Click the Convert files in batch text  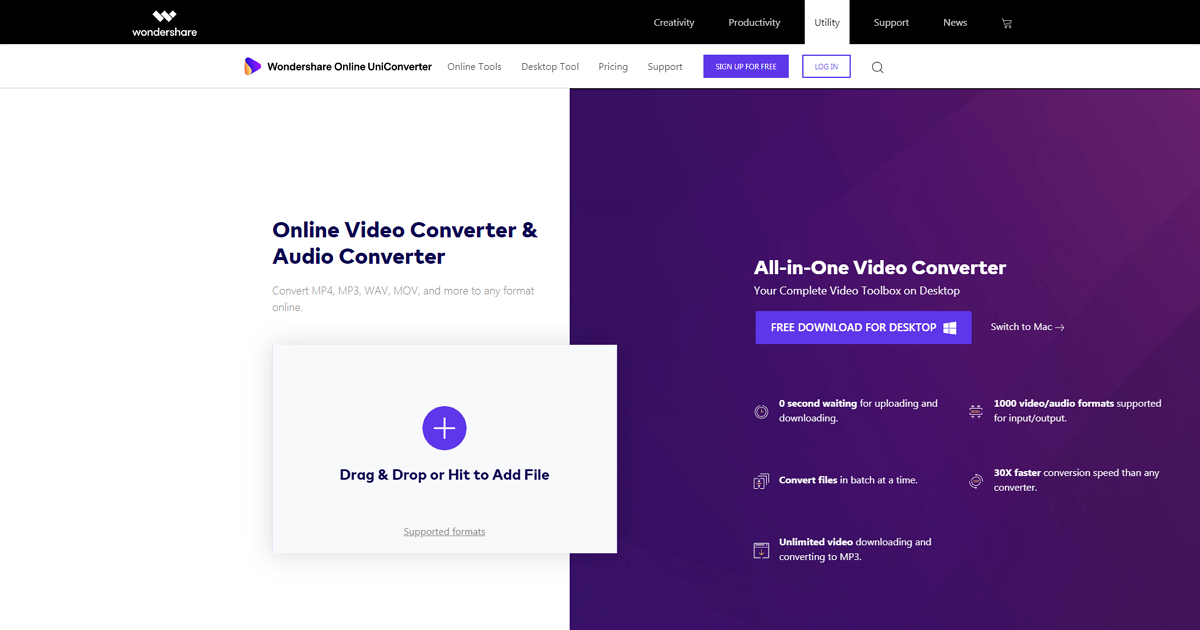pos(848,480)
